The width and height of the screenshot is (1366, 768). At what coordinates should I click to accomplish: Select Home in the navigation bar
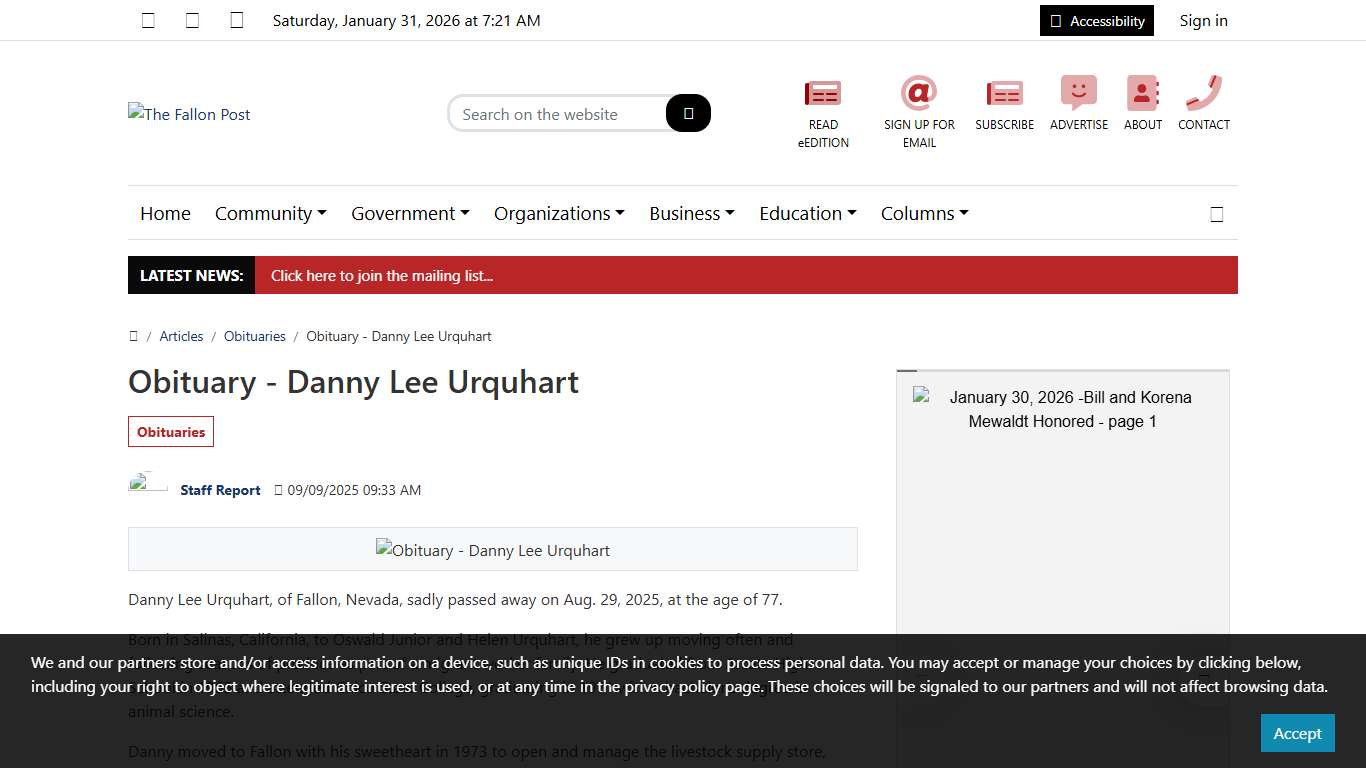[165, 213]
